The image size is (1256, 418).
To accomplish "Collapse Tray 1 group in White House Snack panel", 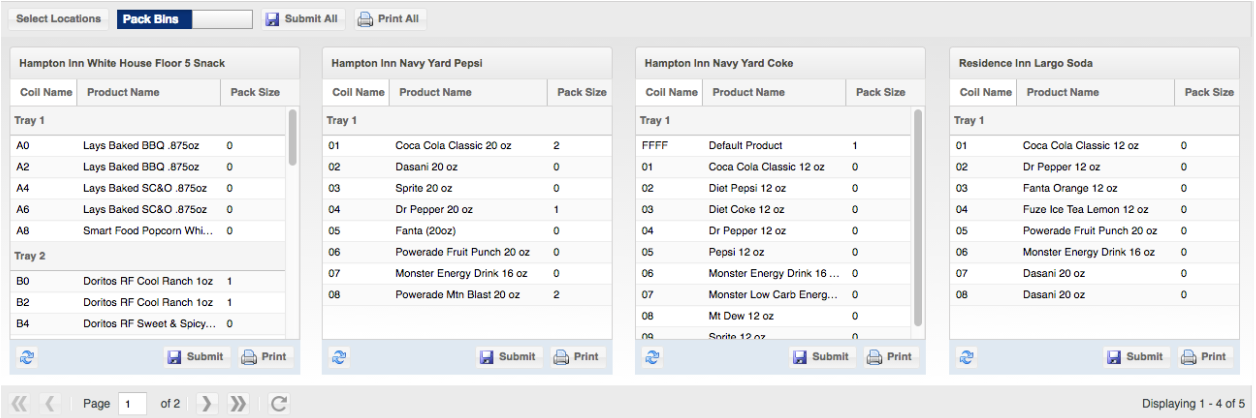I will tap(148, 121).
